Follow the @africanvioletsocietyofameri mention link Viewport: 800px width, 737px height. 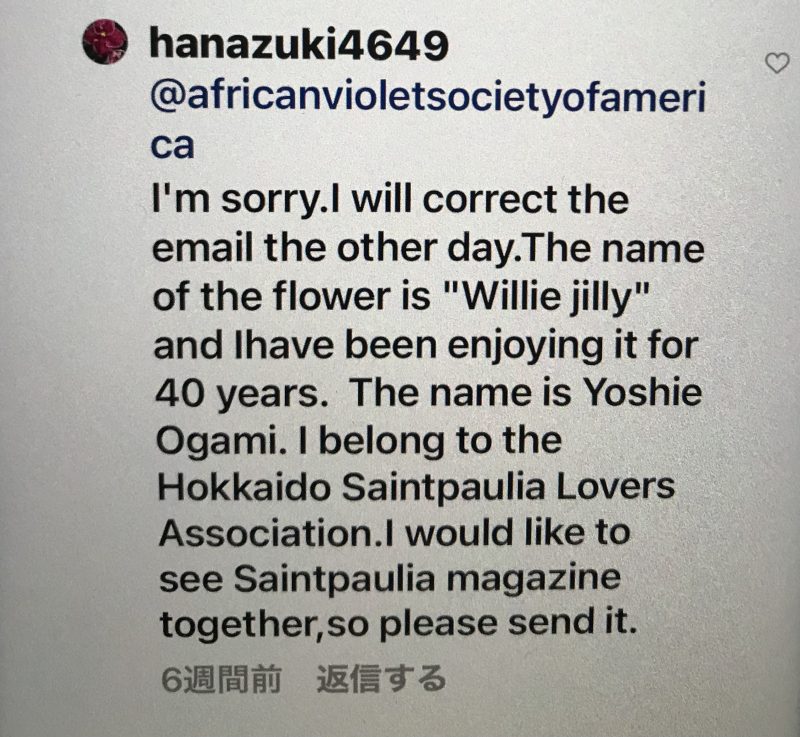pos(428,97)
